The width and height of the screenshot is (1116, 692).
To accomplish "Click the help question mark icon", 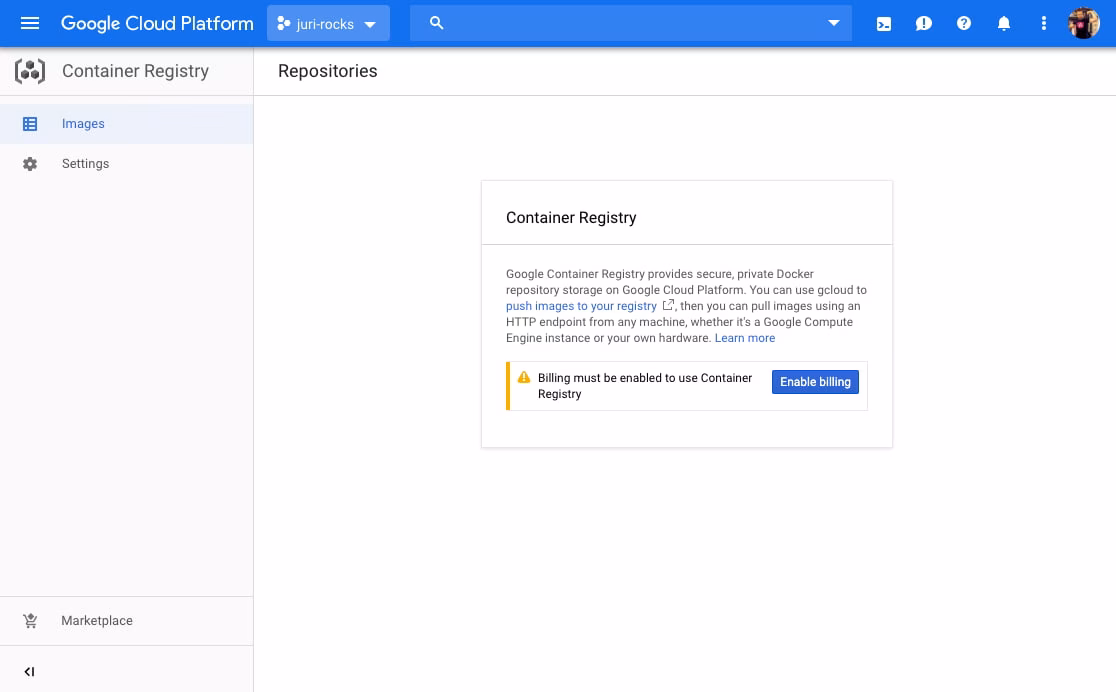I will [x=964, y=23].
